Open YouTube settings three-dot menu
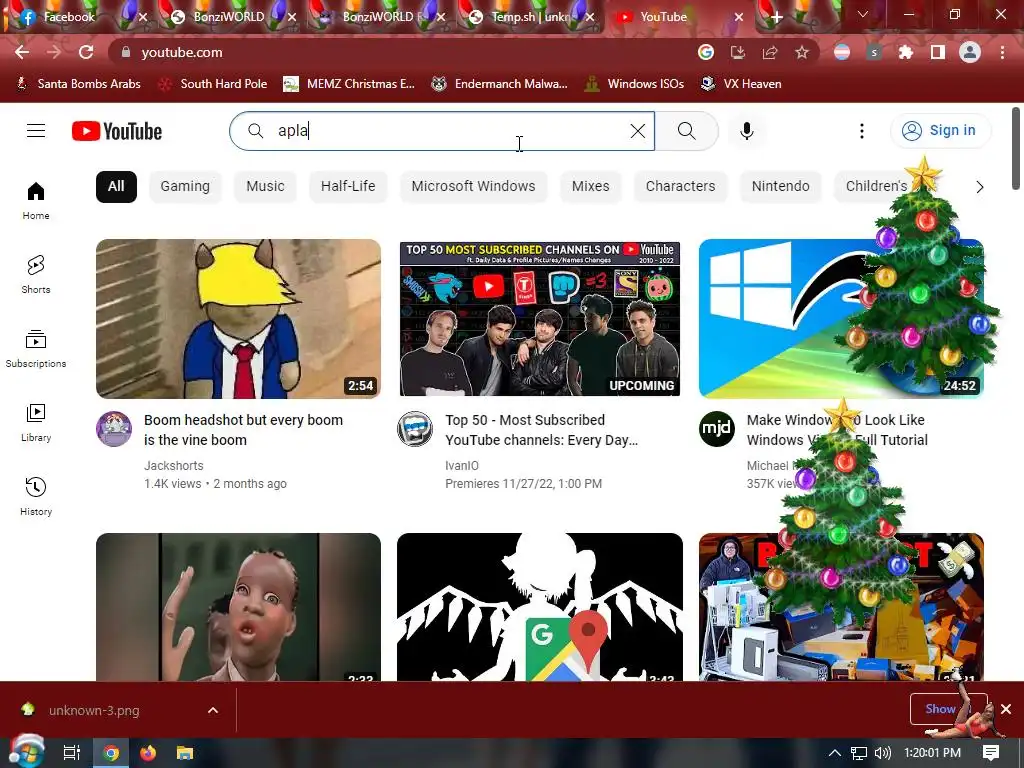 (861, 131)
